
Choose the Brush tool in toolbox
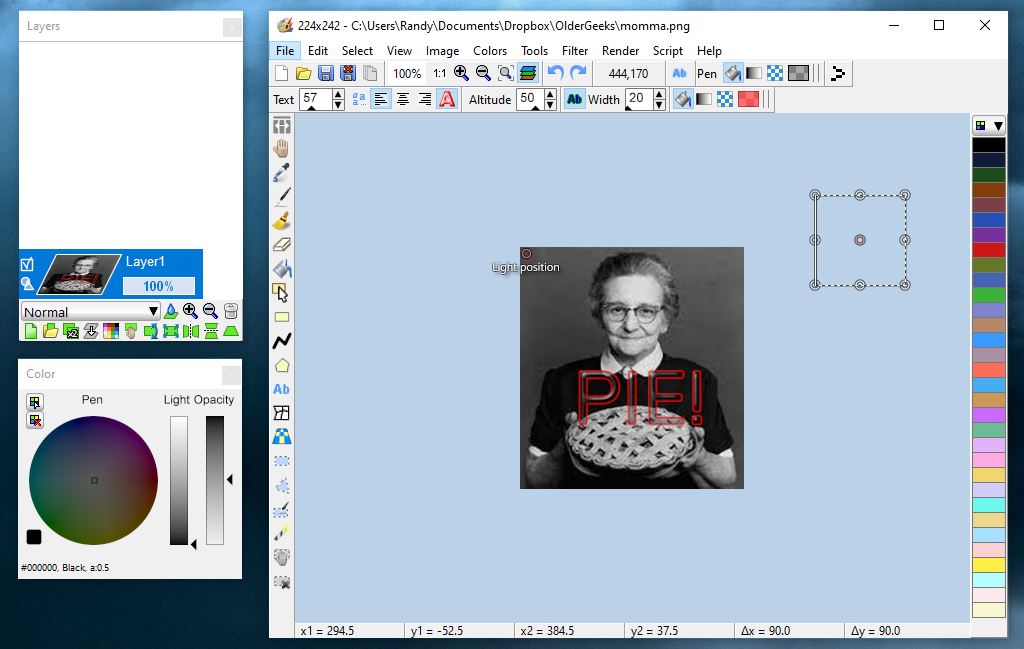point(281,221)
